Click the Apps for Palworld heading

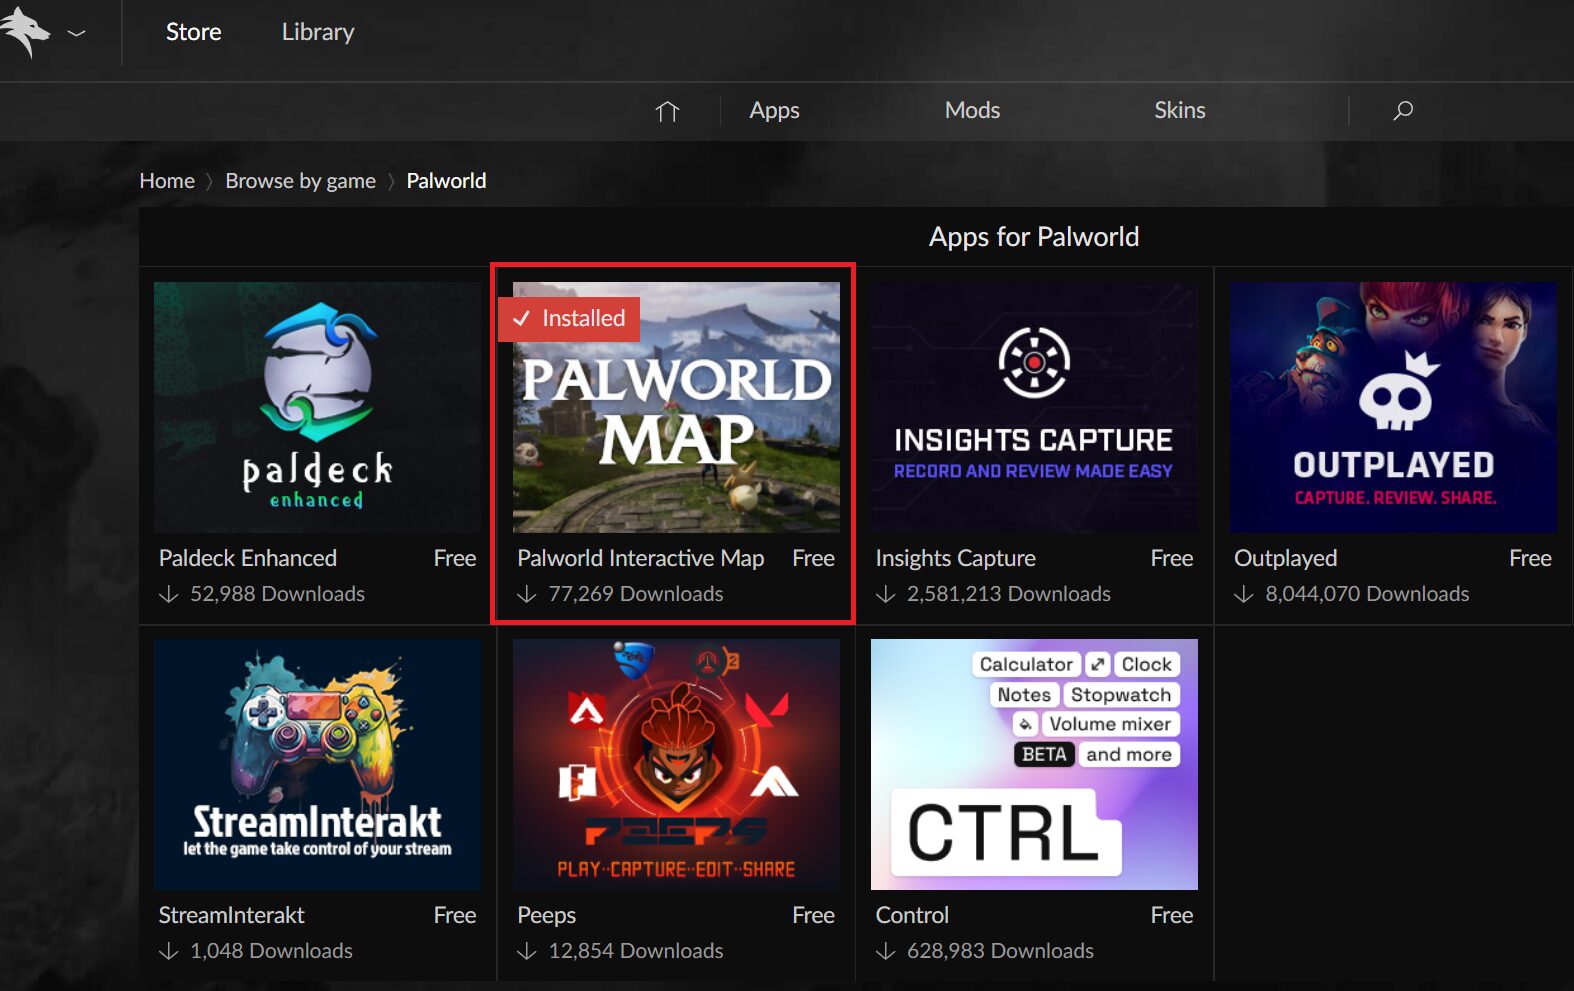click(x=1034, y=237)
